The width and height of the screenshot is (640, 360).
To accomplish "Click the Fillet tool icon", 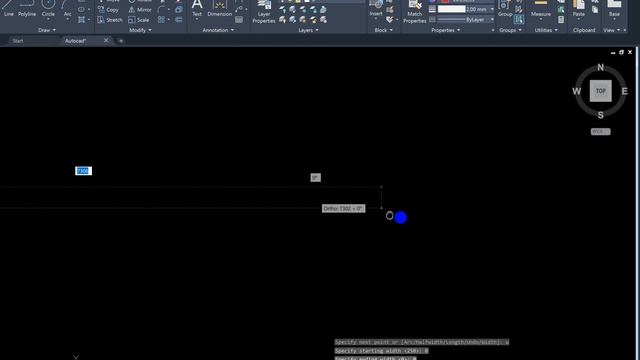I will pyautogui.click(x=162, y=9).
